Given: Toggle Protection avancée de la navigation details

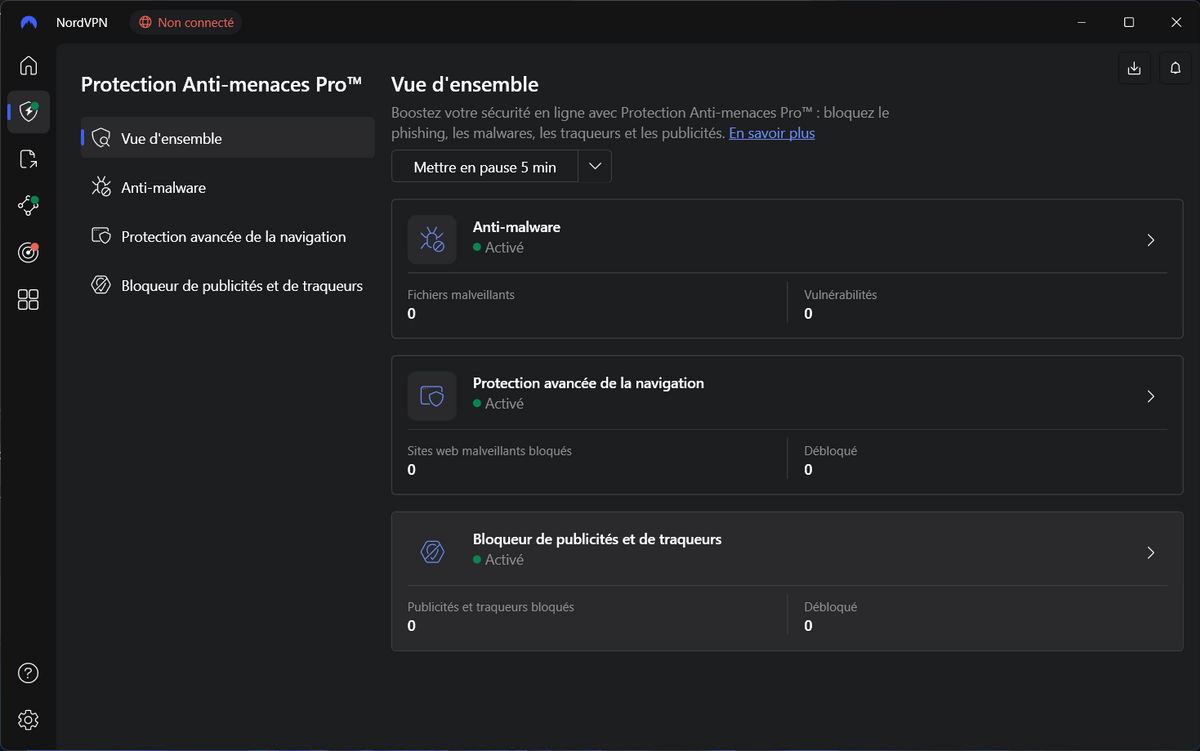Looking at the screenshot, I should tap(787, 395).
